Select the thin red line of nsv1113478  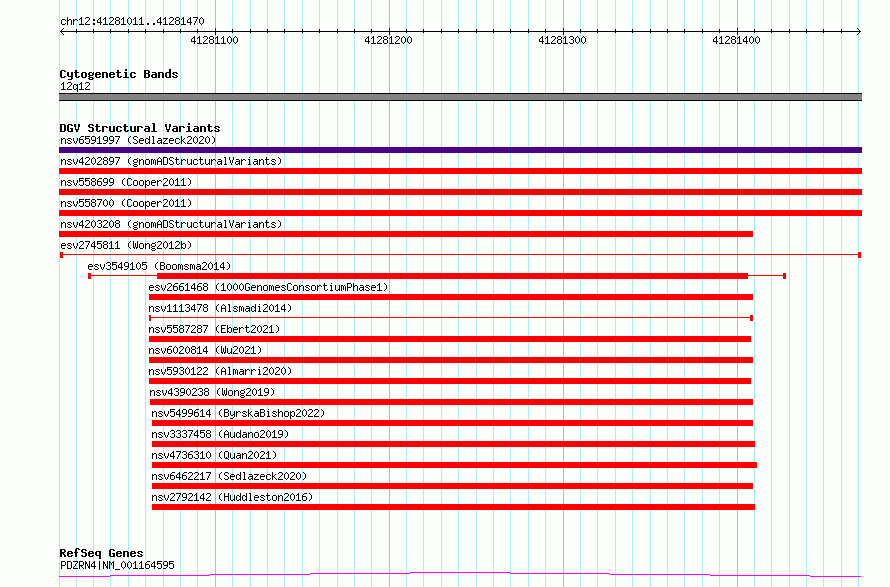(451, 318)
